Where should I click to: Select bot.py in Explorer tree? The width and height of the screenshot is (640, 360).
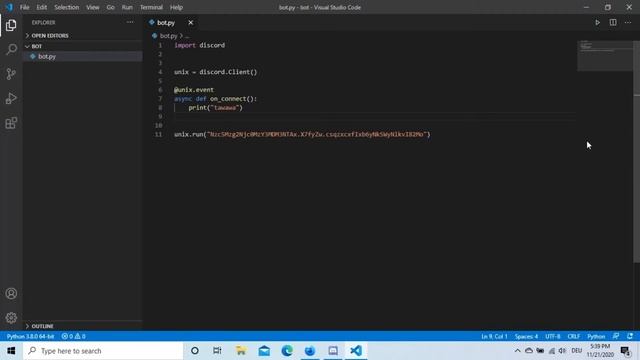83,56
